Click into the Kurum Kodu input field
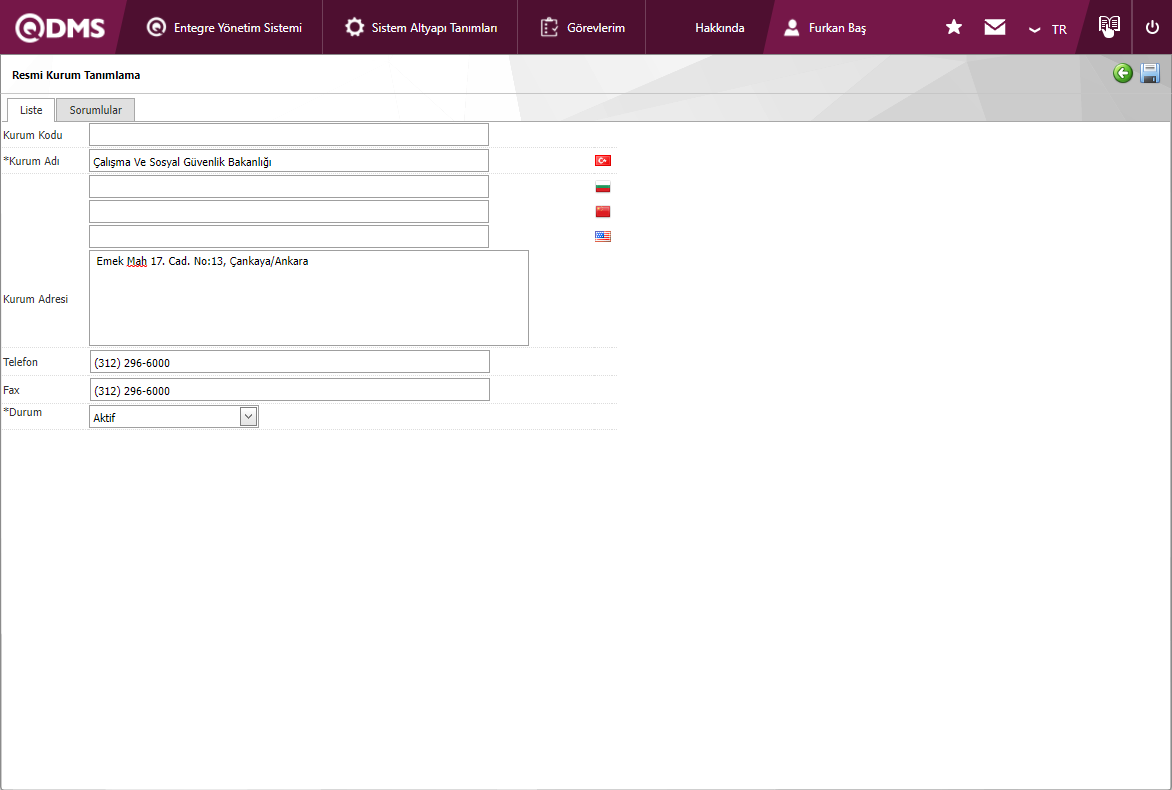Viewport: 1172px width, 790px height. [289, 135]
